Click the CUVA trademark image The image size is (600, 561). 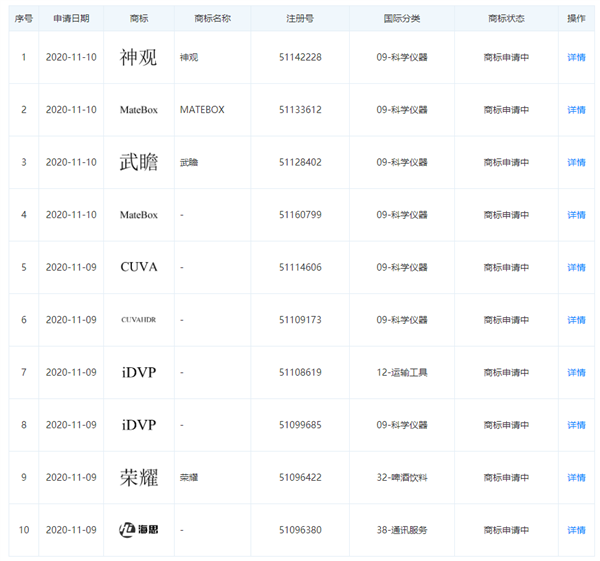[138, 267]
